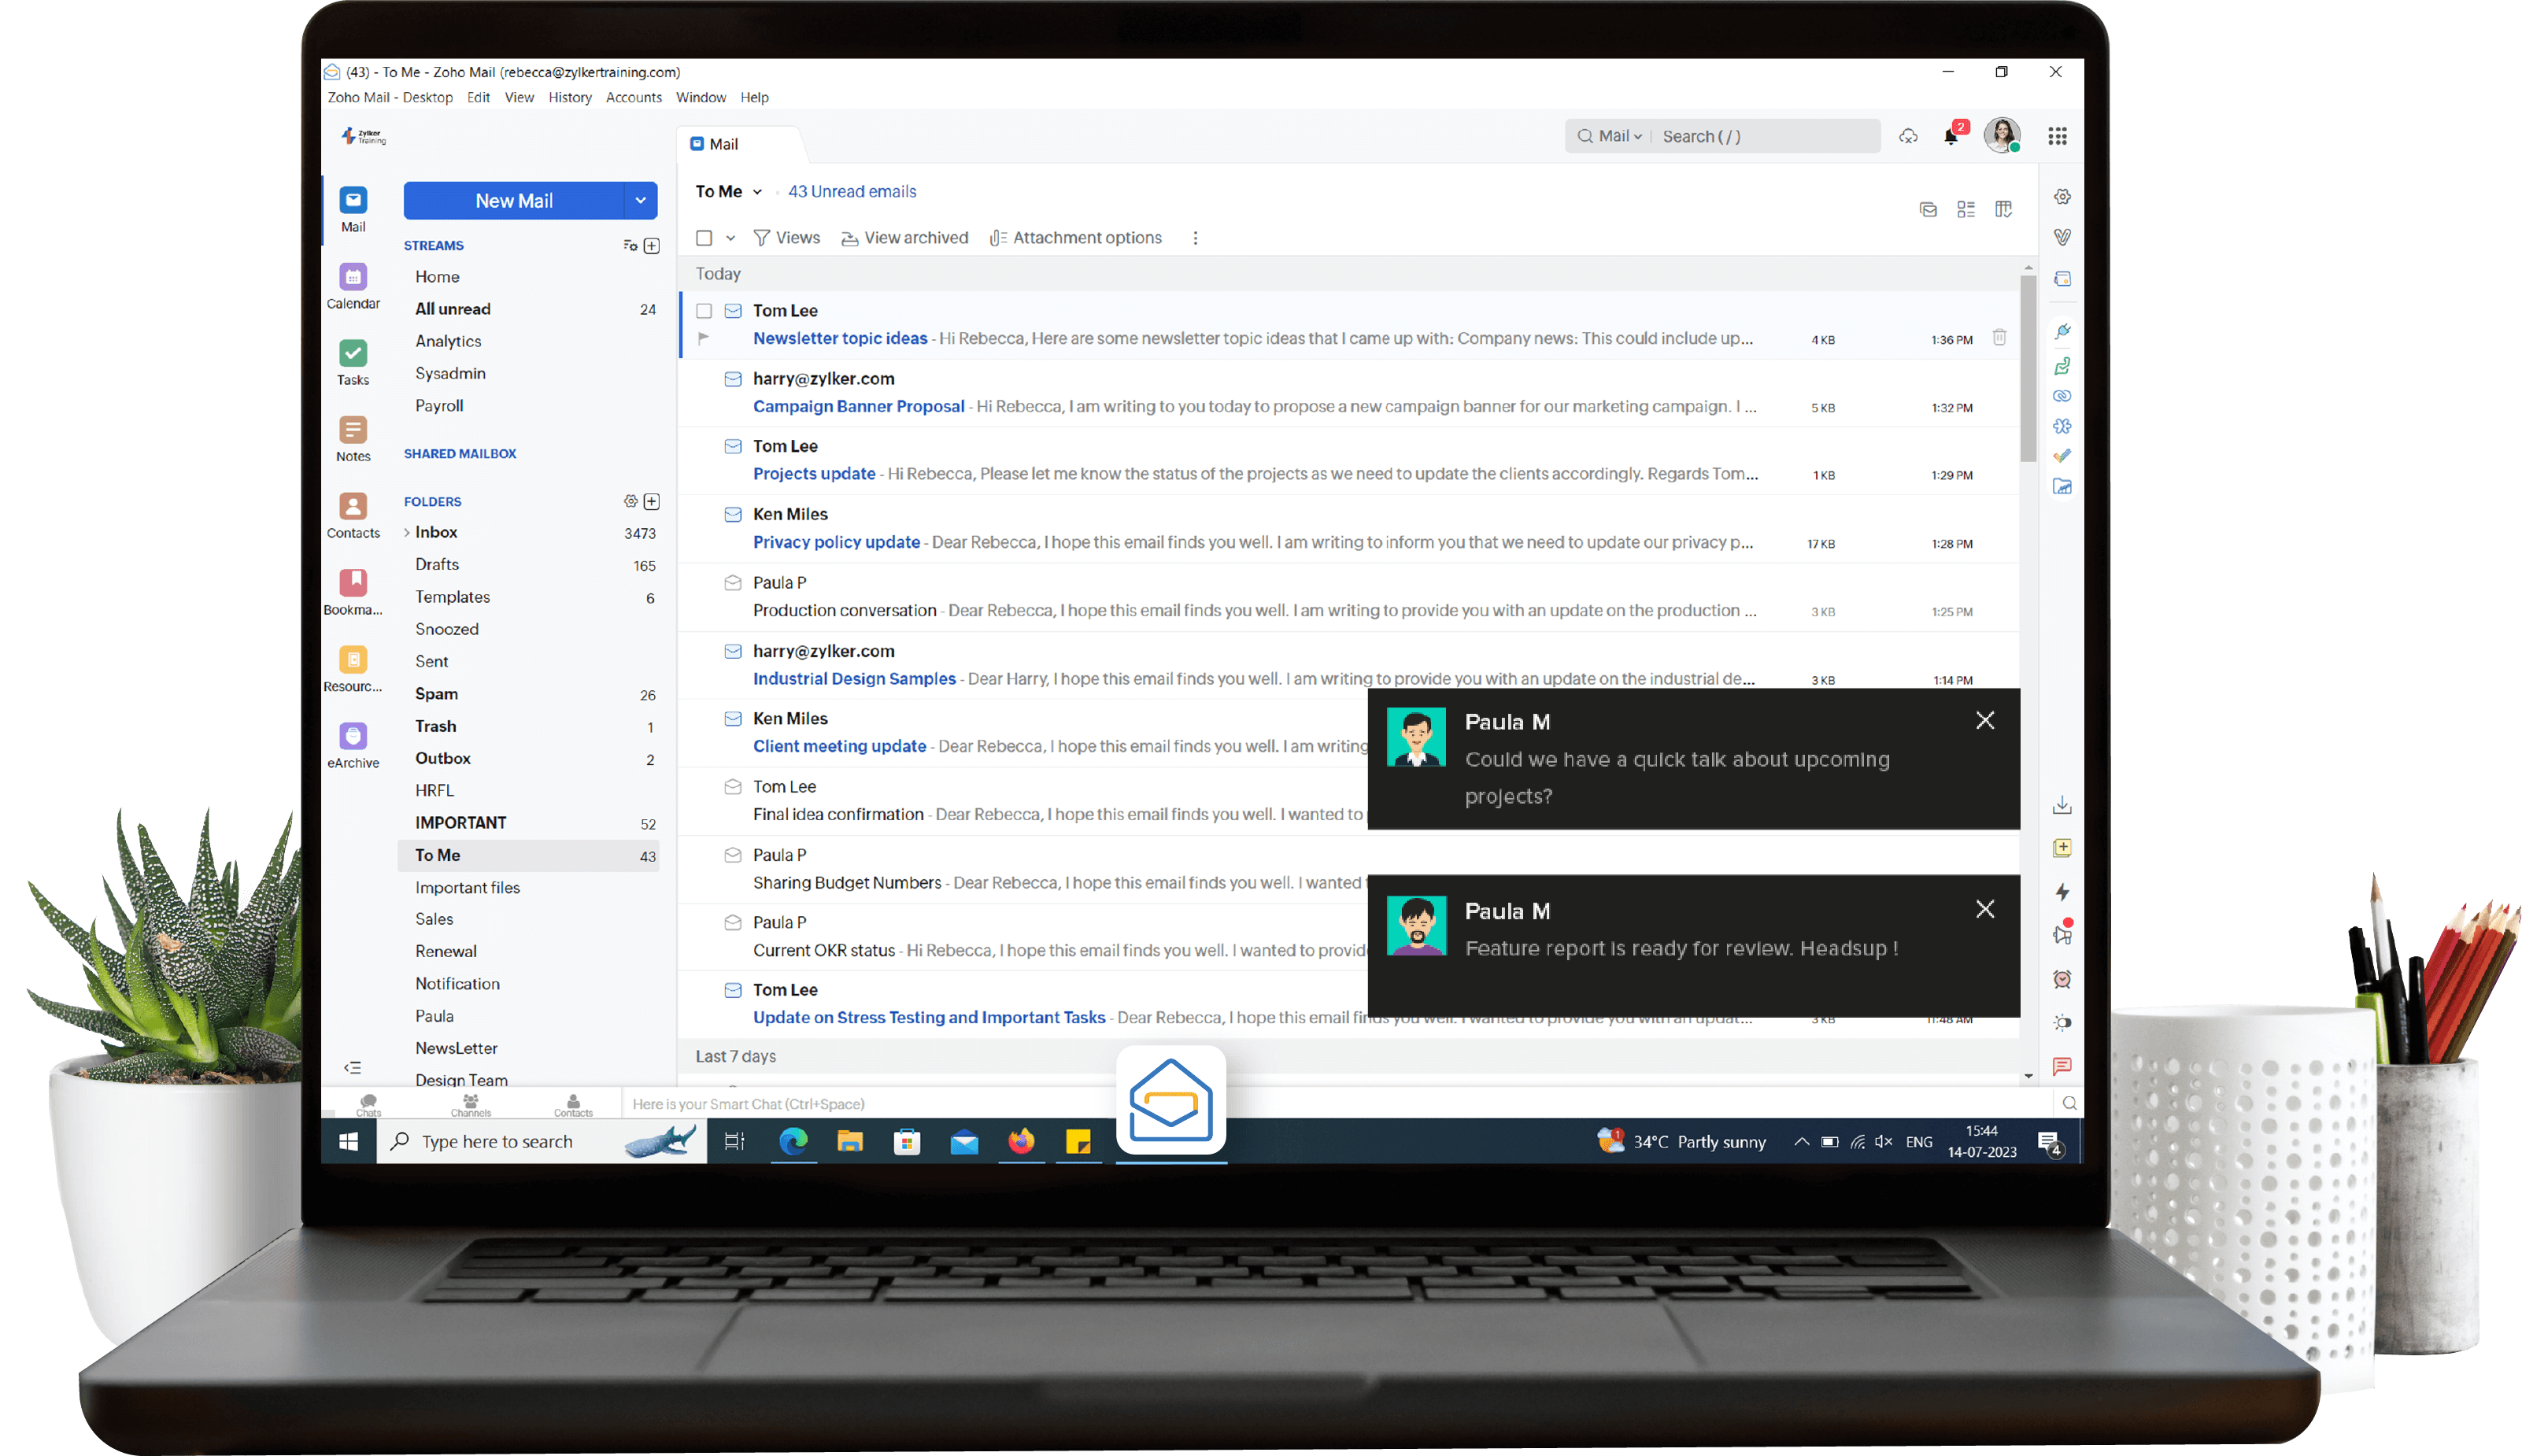Switch to night mode via moon icon

tap(2062, 1022)
